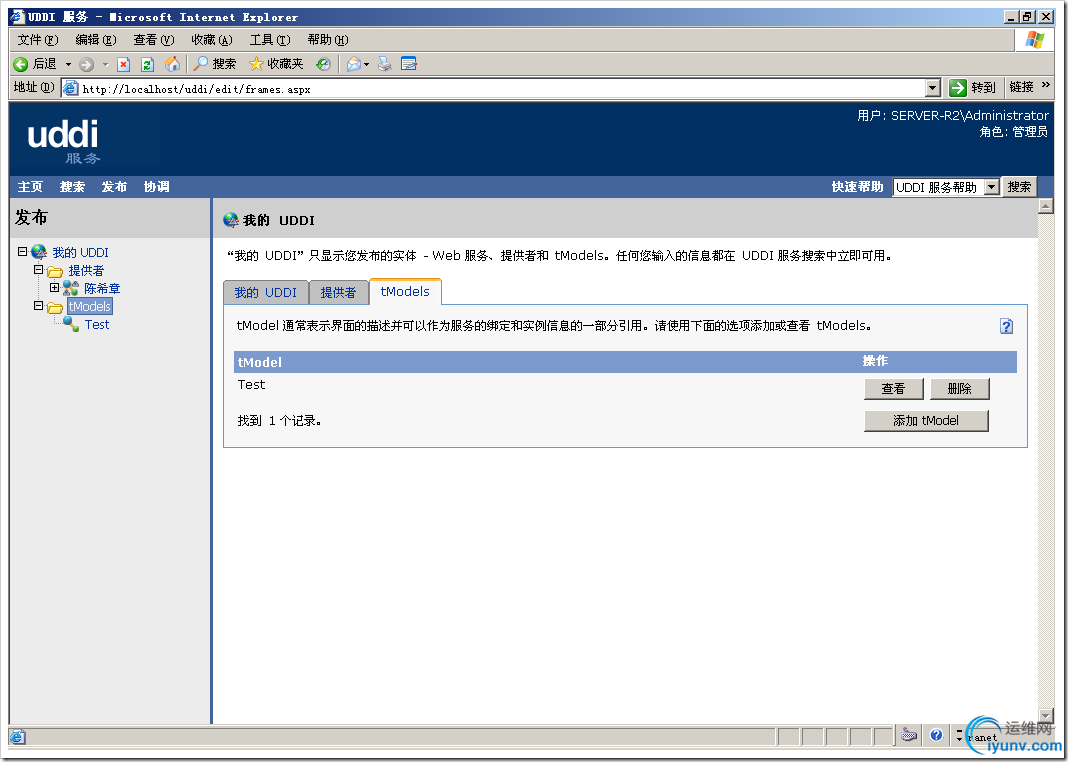
Task: Click the quick help 搜索 button
Action: (1020, 187)
